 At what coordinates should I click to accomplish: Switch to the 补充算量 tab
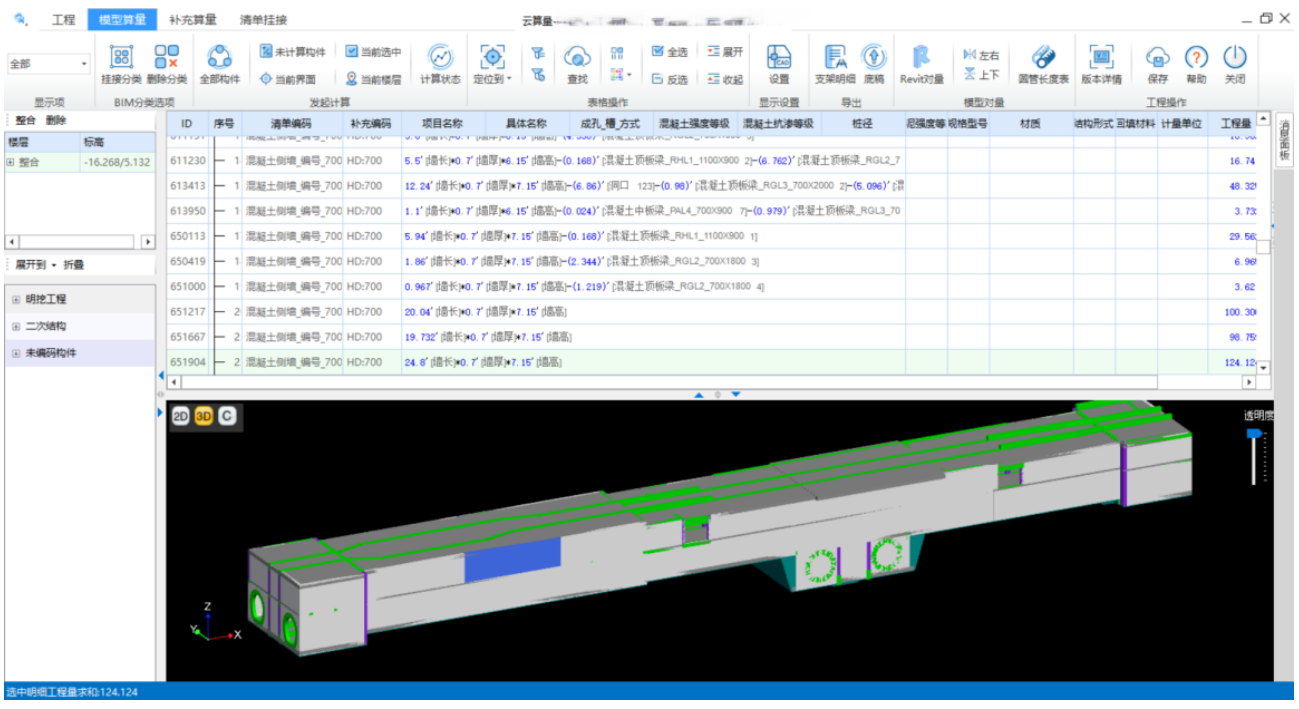pyautogui.click(x=193, y=19)
